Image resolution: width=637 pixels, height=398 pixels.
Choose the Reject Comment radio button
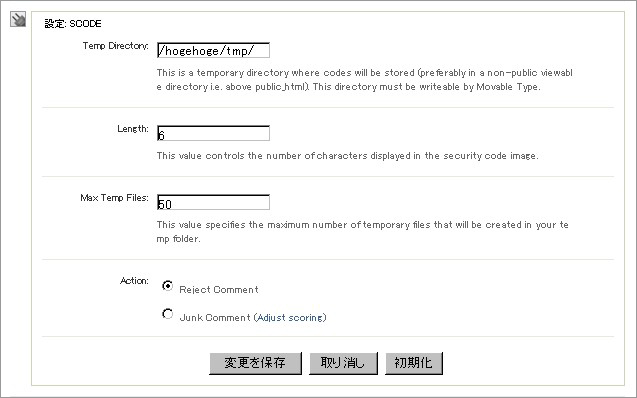[x=167, y=286]
